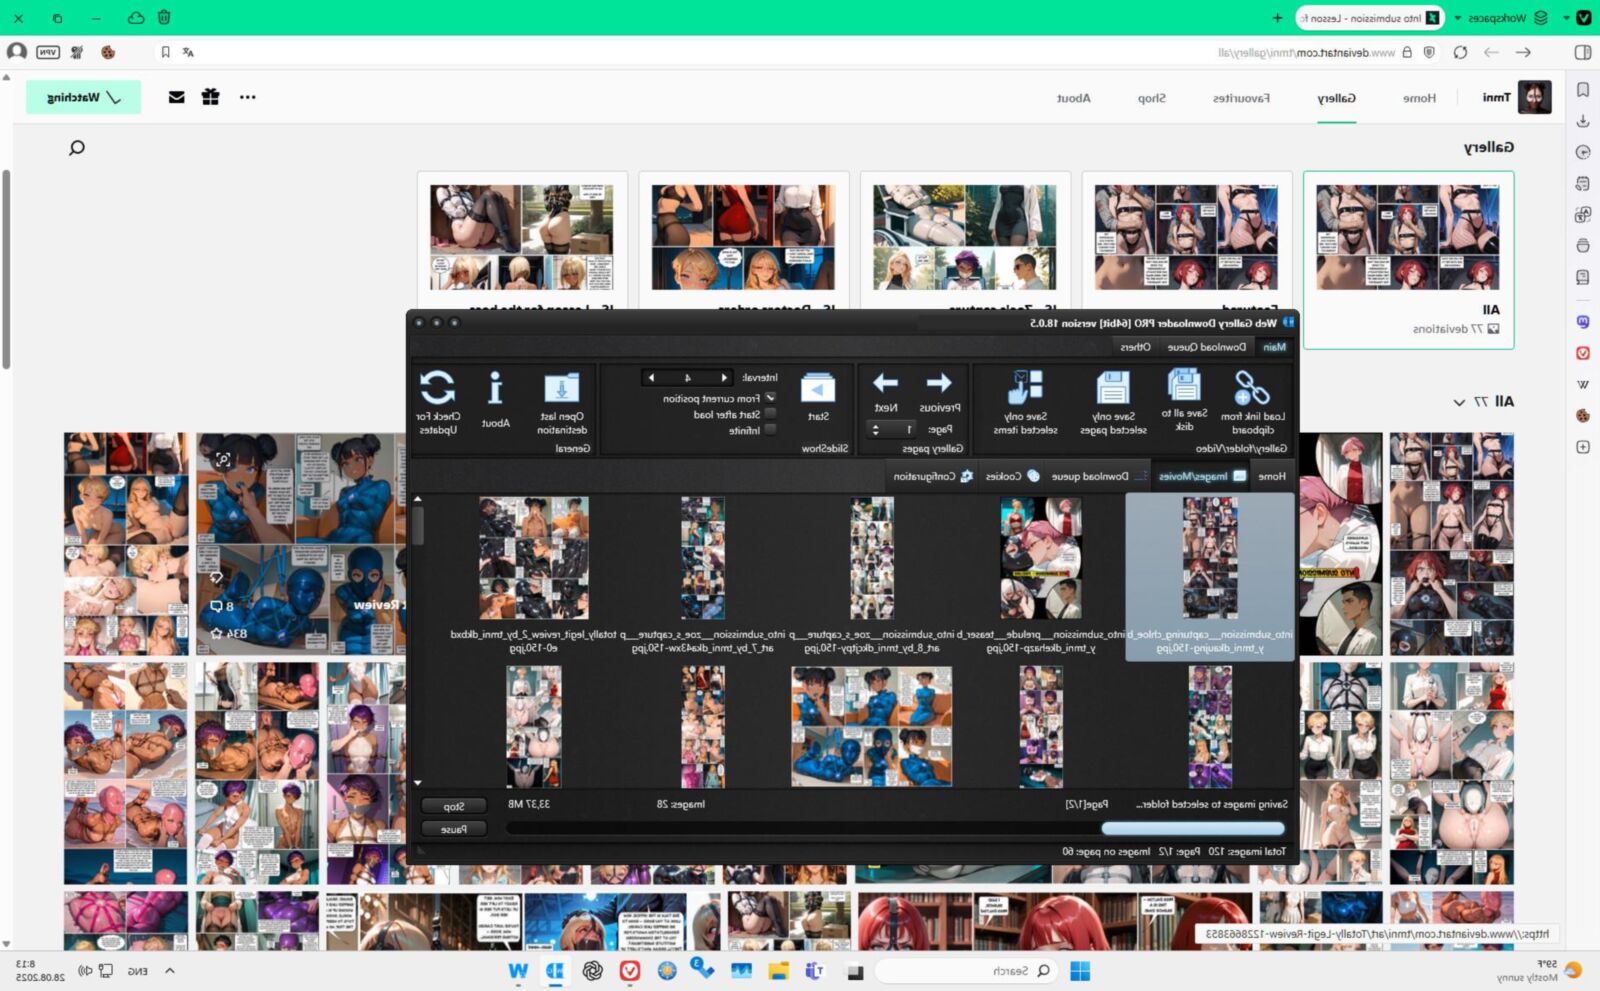
Task: Open the downloader About info icon
Action: 495,388
